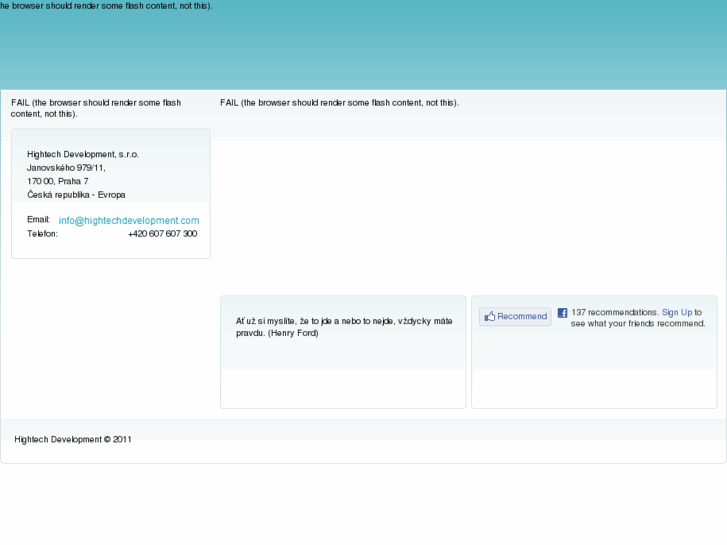Click the Hightech Development, s.r.o. company name
This screenshot has height=545, width=727.
[x=83, y=155]
